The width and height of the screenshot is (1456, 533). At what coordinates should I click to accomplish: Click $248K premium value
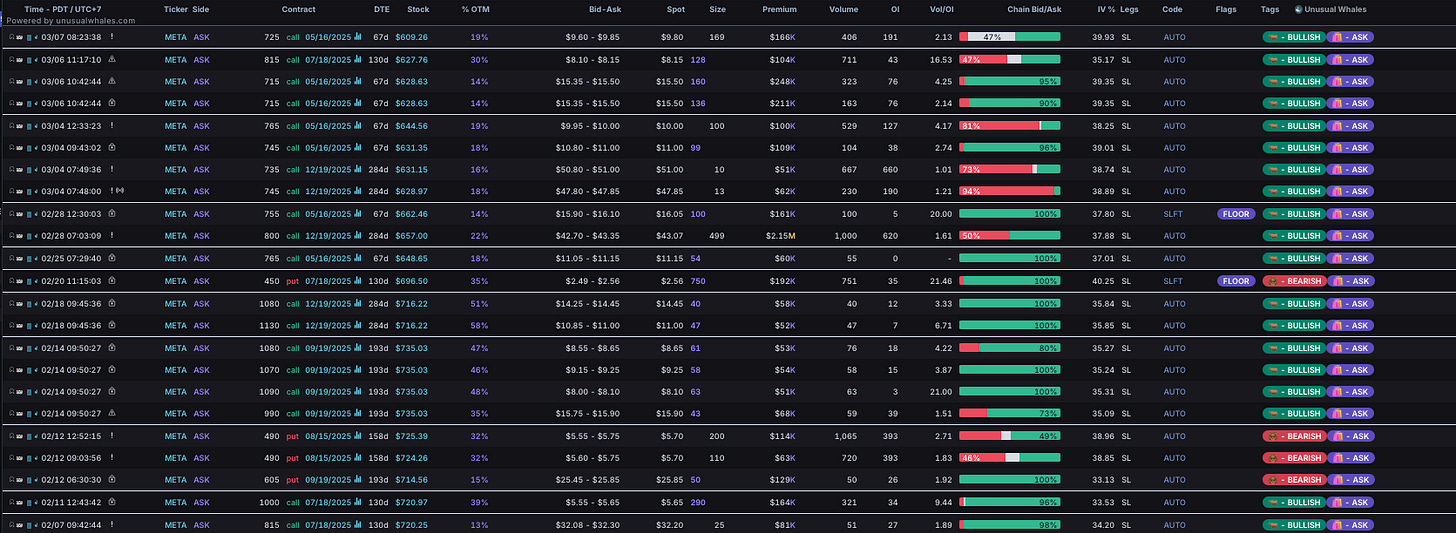coord(783,81)
